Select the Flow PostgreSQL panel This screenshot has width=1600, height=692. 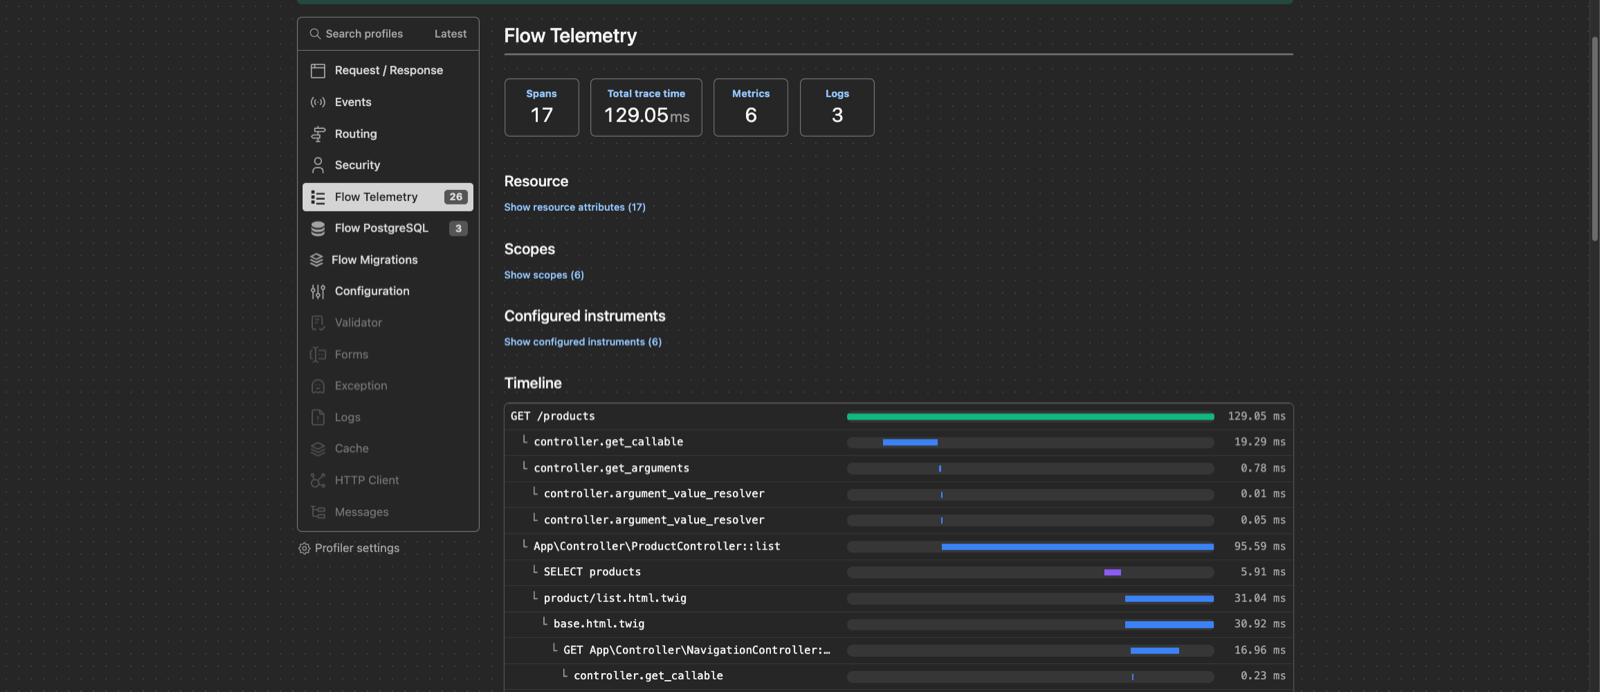point(388,228)
